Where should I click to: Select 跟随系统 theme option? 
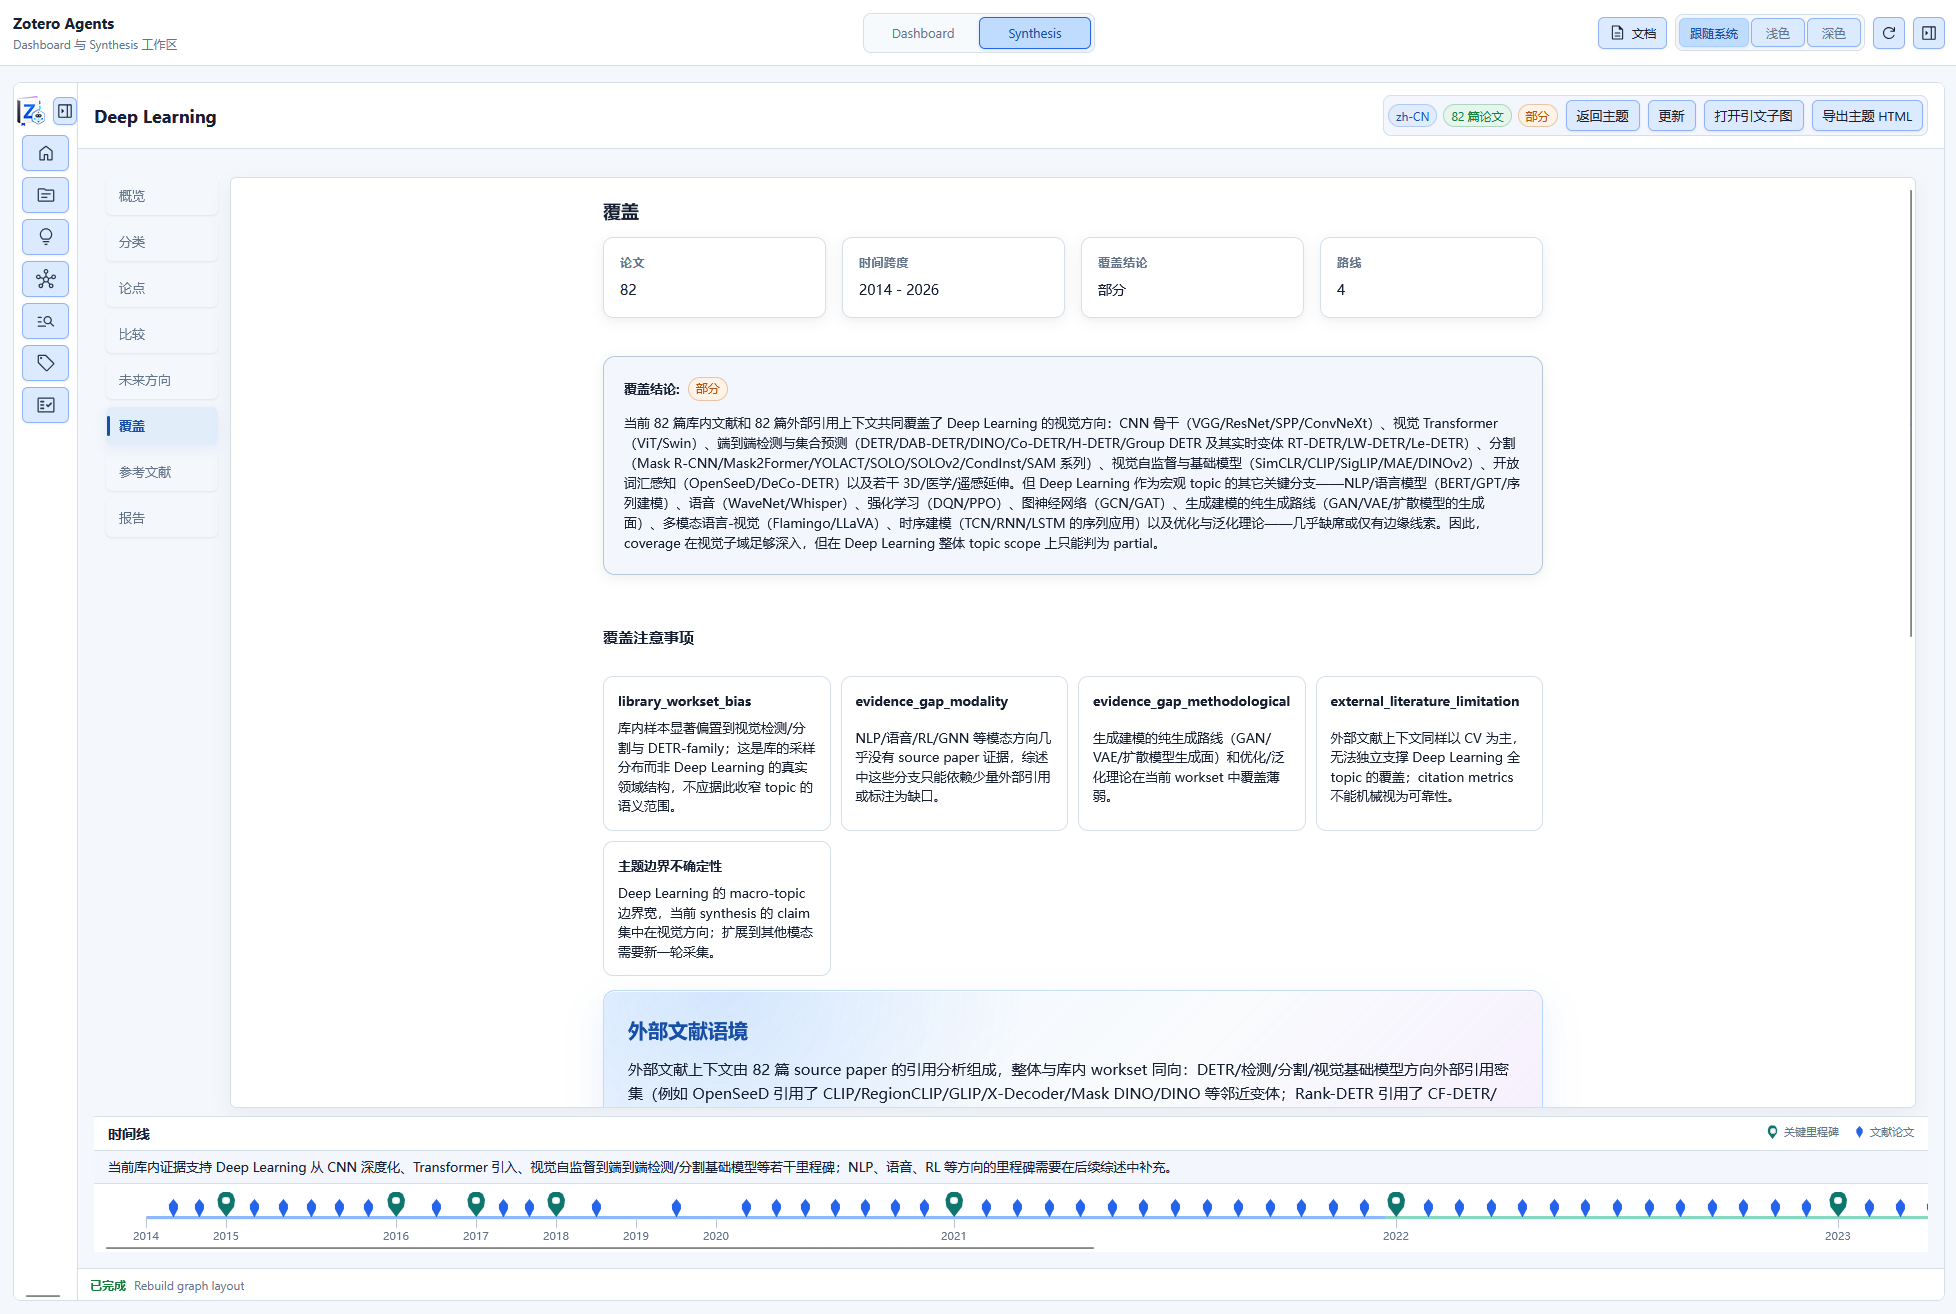pyautogui.click(x=1714, y=33)
